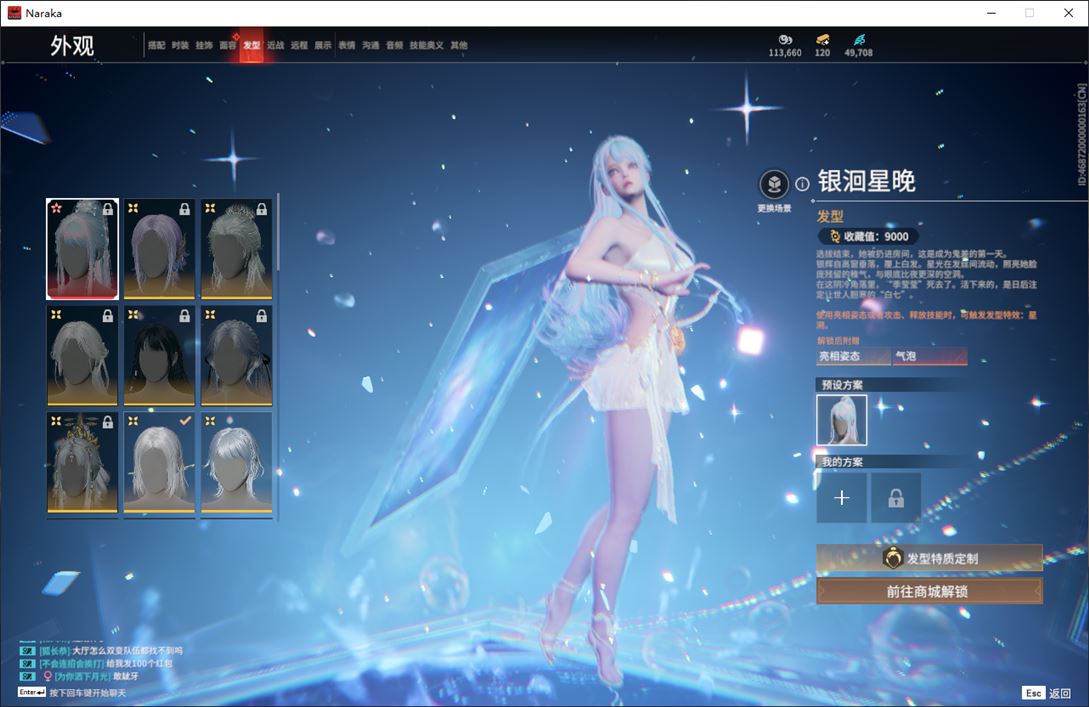Screen dimensions: 1089x707
Task: Choose the preset hairstyle thumbnail under 预设方案
Action: click(842, 420)
